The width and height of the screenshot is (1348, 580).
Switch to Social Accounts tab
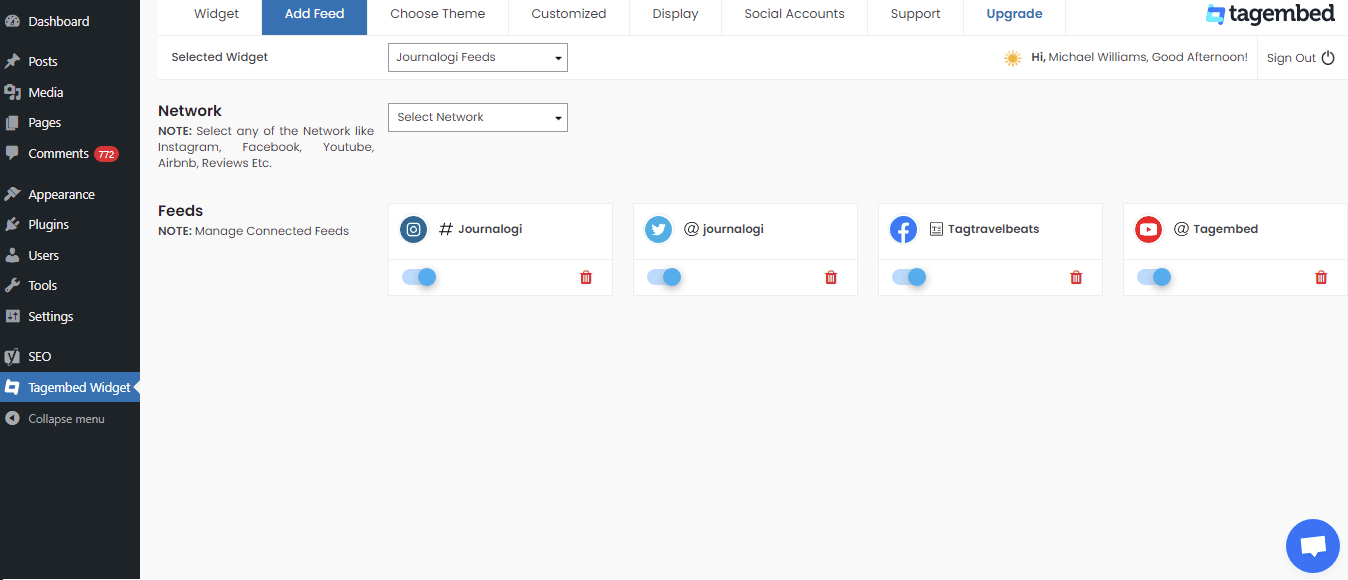(x=795, y=14)
